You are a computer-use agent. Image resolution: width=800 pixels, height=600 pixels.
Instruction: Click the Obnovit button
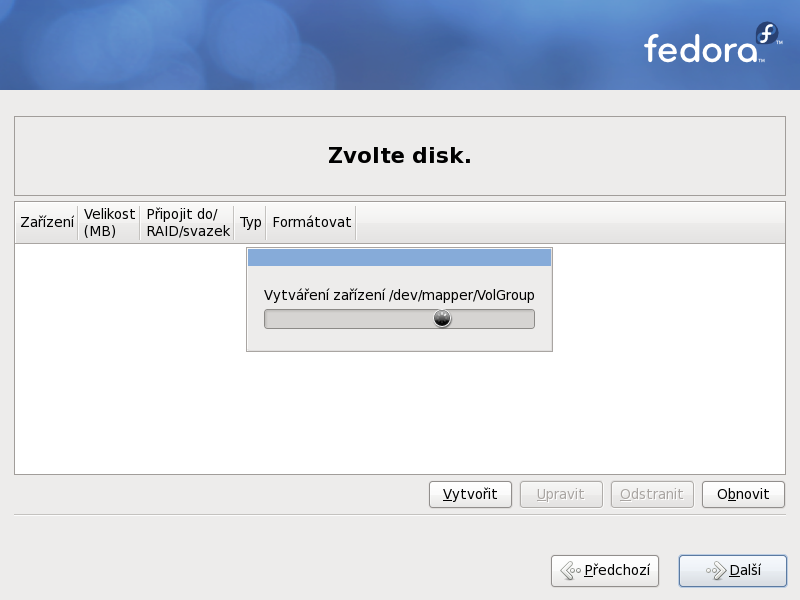(743, 494)
